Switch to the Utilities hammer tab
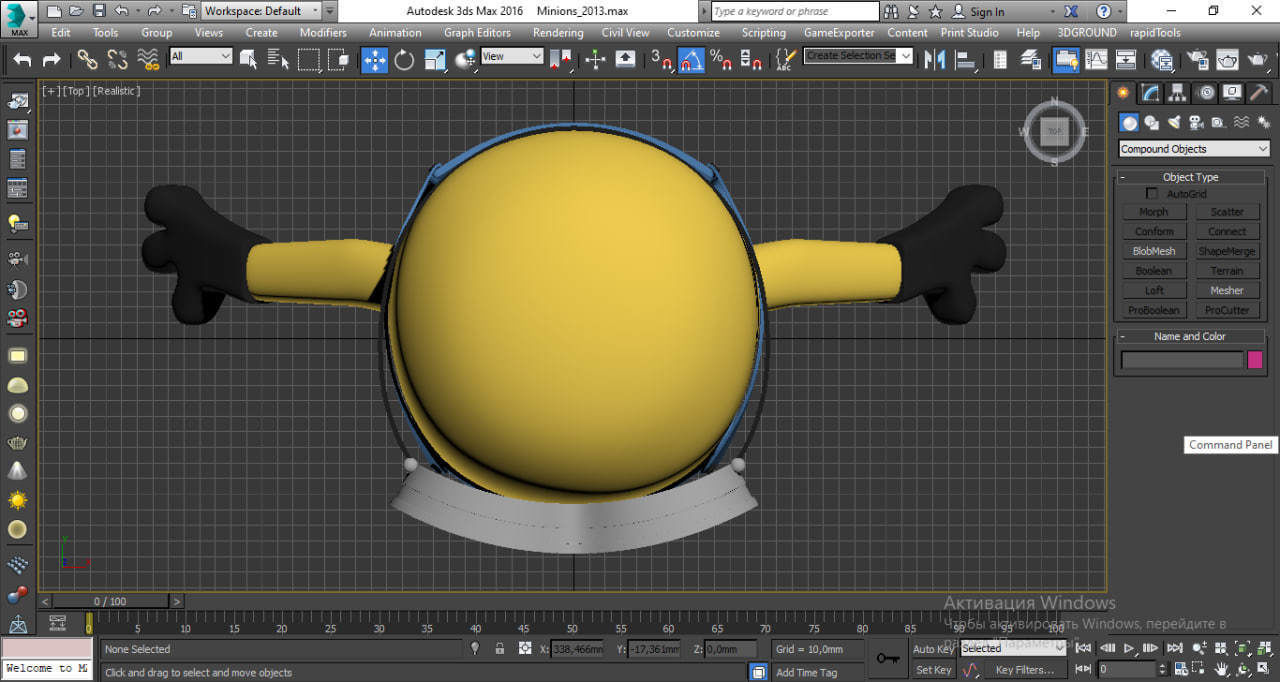Screen dimensions: 1280x682 1259,93
